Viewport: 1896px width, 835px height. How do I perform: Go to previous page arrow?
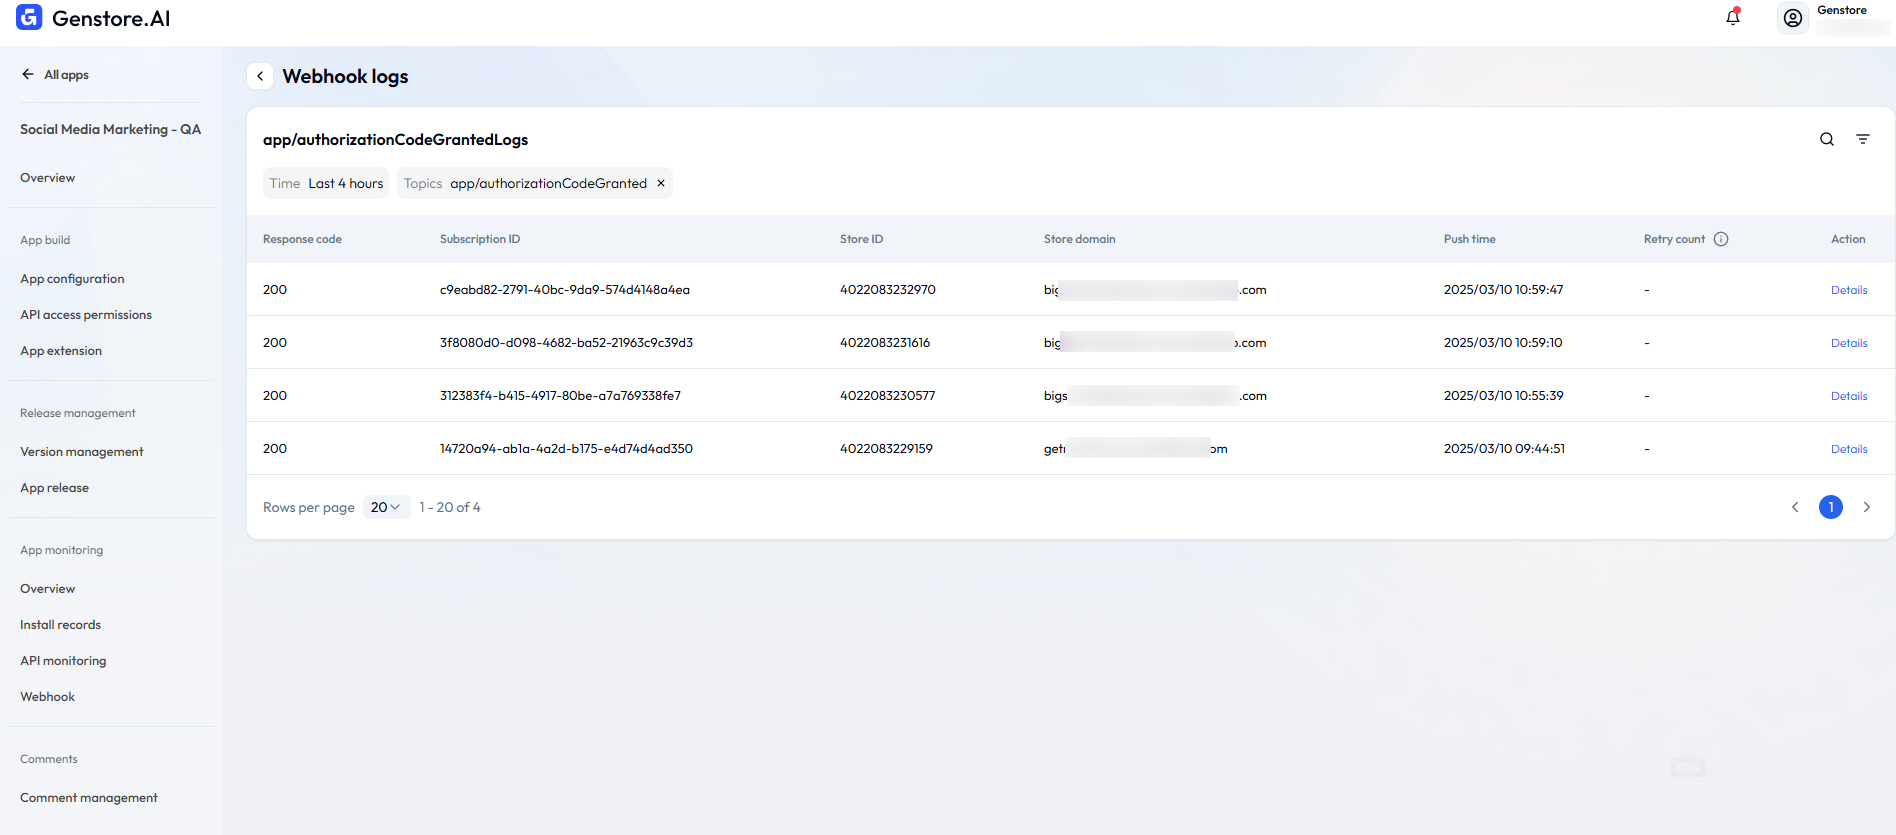point(1795,507)
